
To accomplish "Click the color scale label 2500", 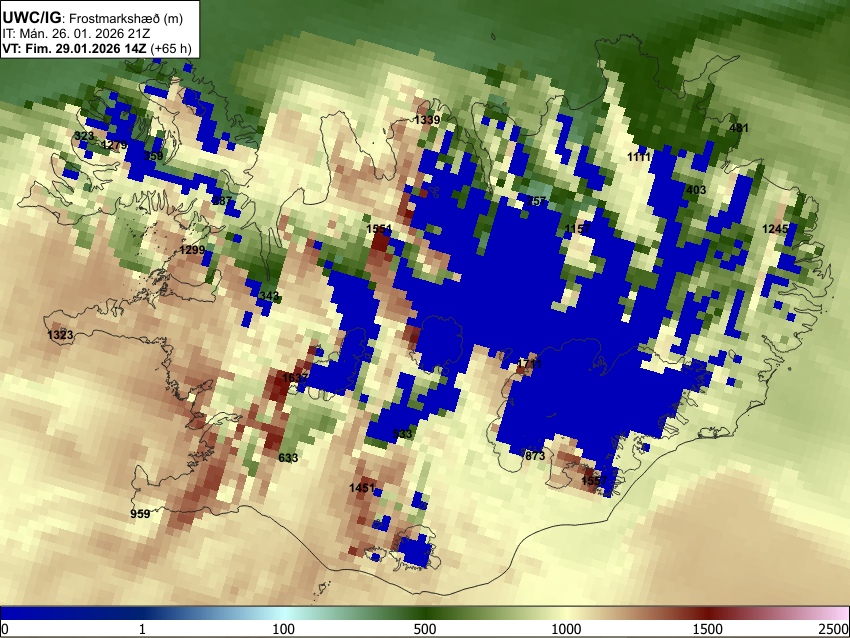I will pyautogui.click(x=834, y=629).
